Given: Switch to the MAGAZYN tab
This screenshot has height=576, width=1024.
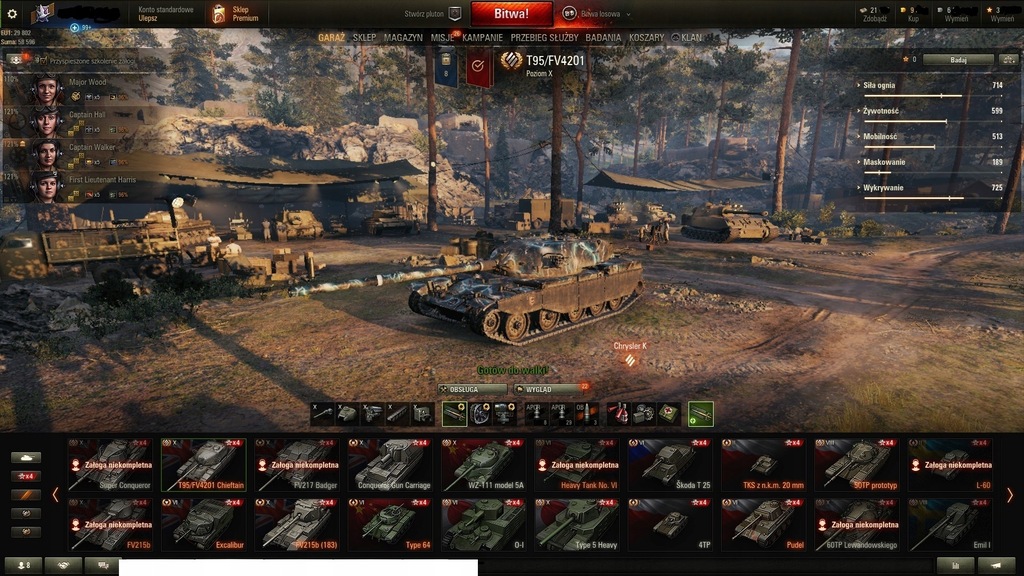Looking at the screenshot, I should pos(403,38).
